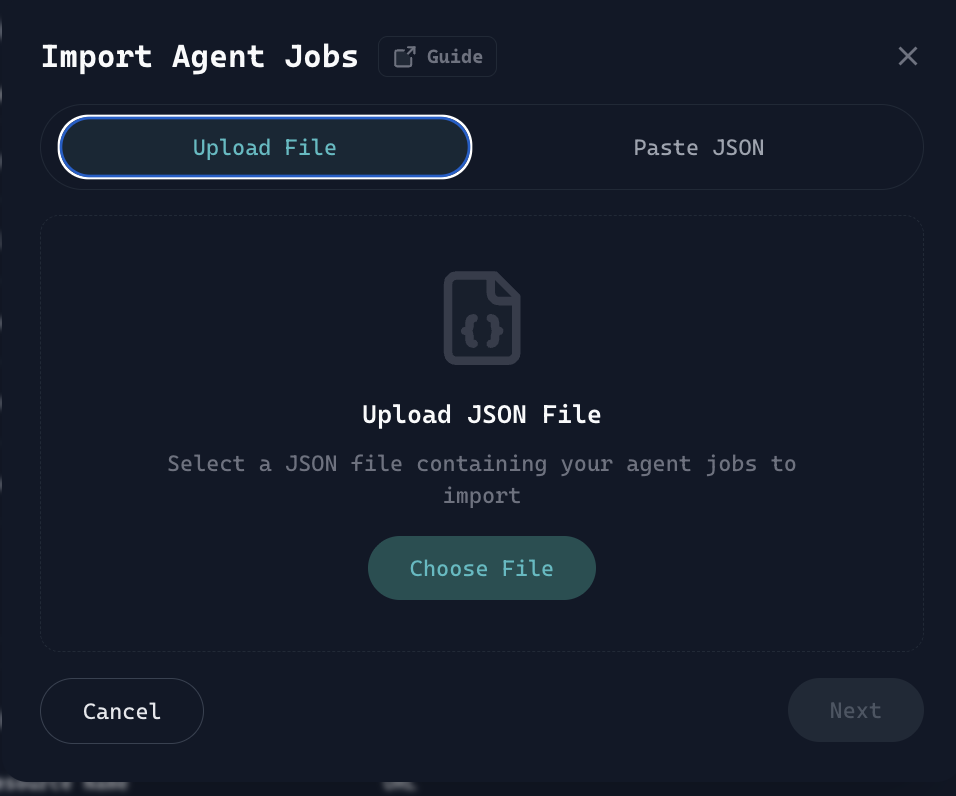Close the Import Agent Jobs dialog
Image resolution: width=956 pixels, height=796 pixels.
tap(907, 56)
